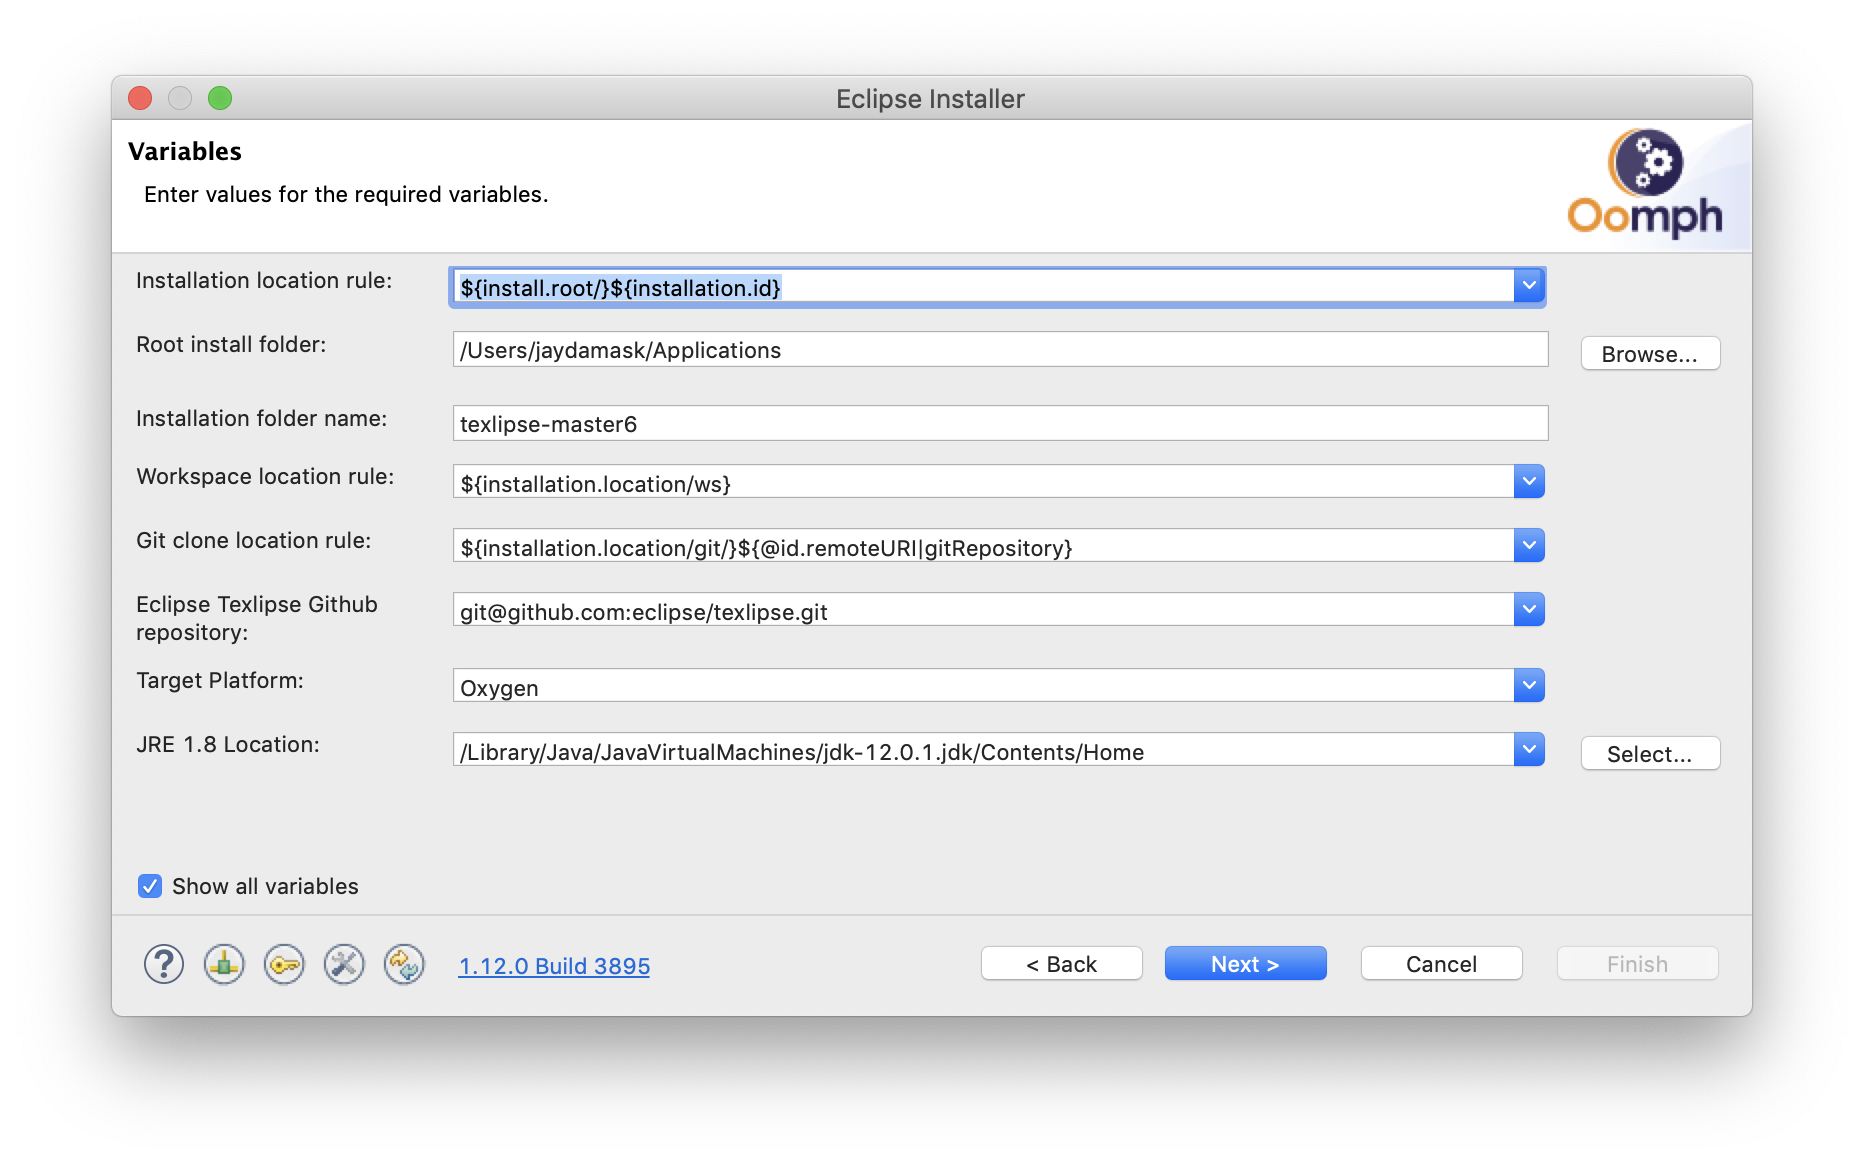Image resolution: width=1864 pixels, height=1164 pixels.
Task: Click the 'Root install folder:' label
Action: pos(231,344)
